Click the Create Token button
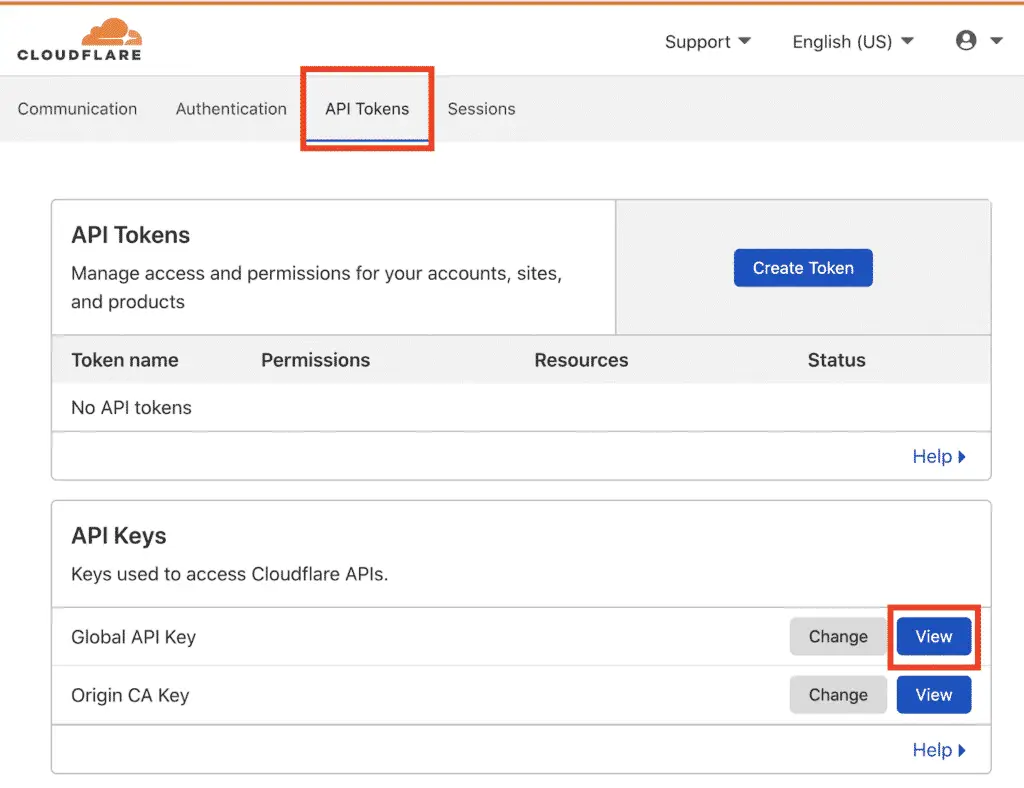The width and height of the screenshot is (1024, 788). pyautogui.click(x=803, y=268)
